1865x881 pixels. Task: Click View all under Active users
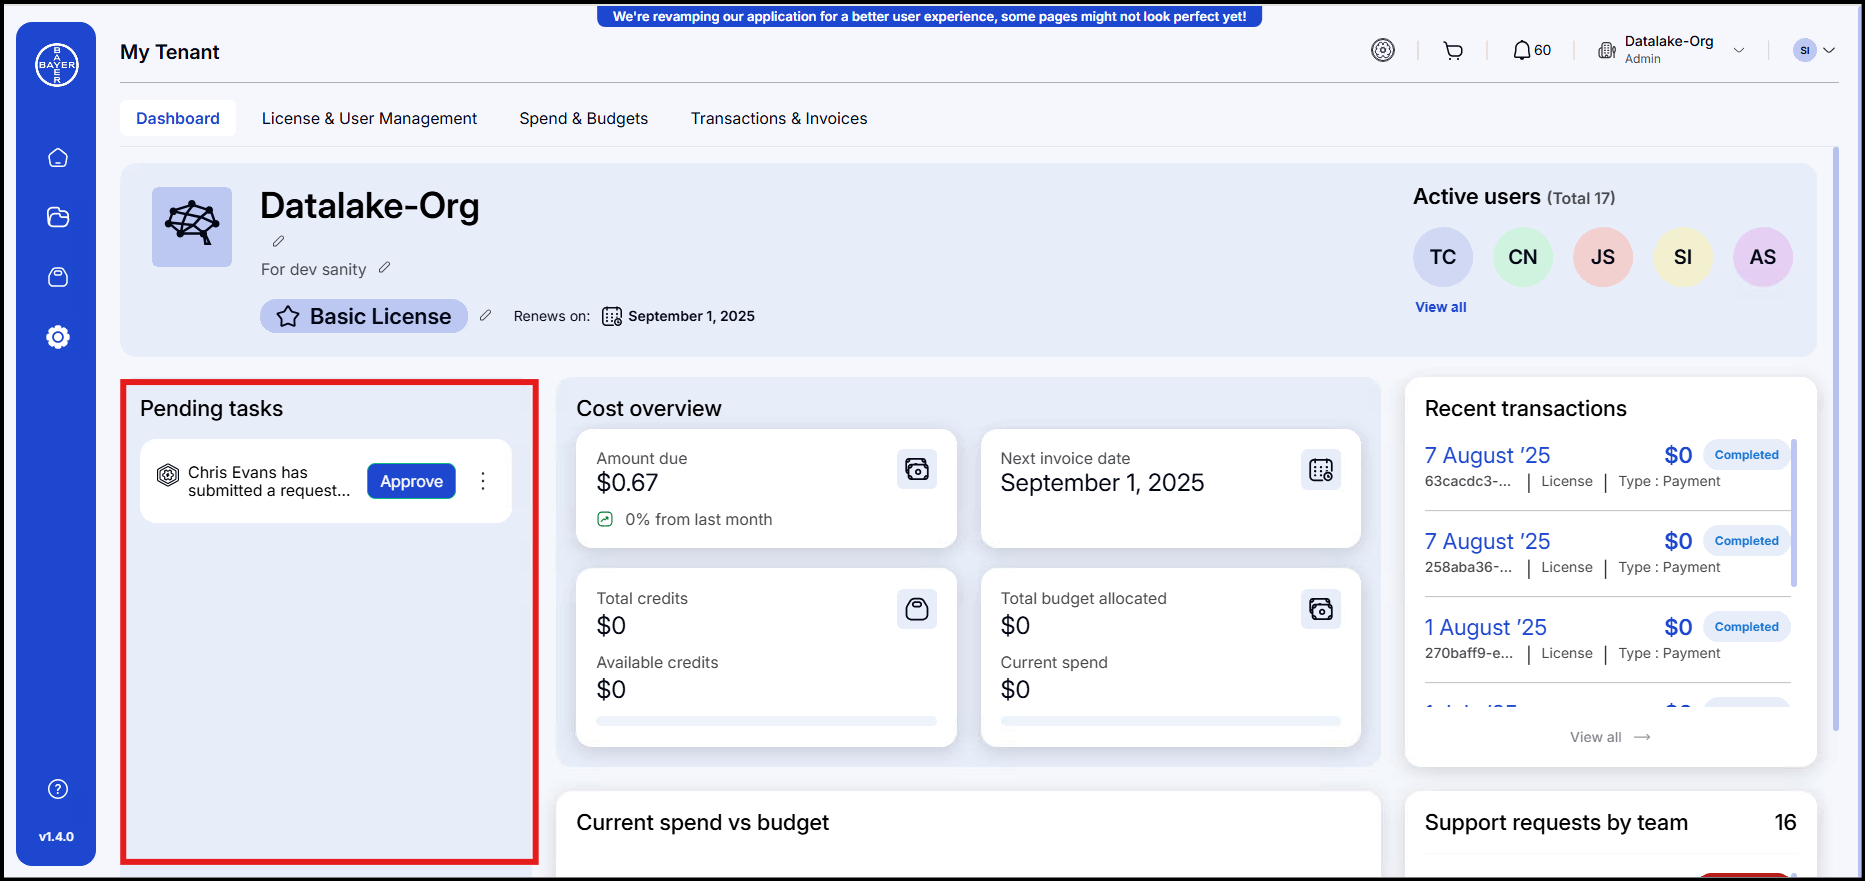(x=1441, y=307)
